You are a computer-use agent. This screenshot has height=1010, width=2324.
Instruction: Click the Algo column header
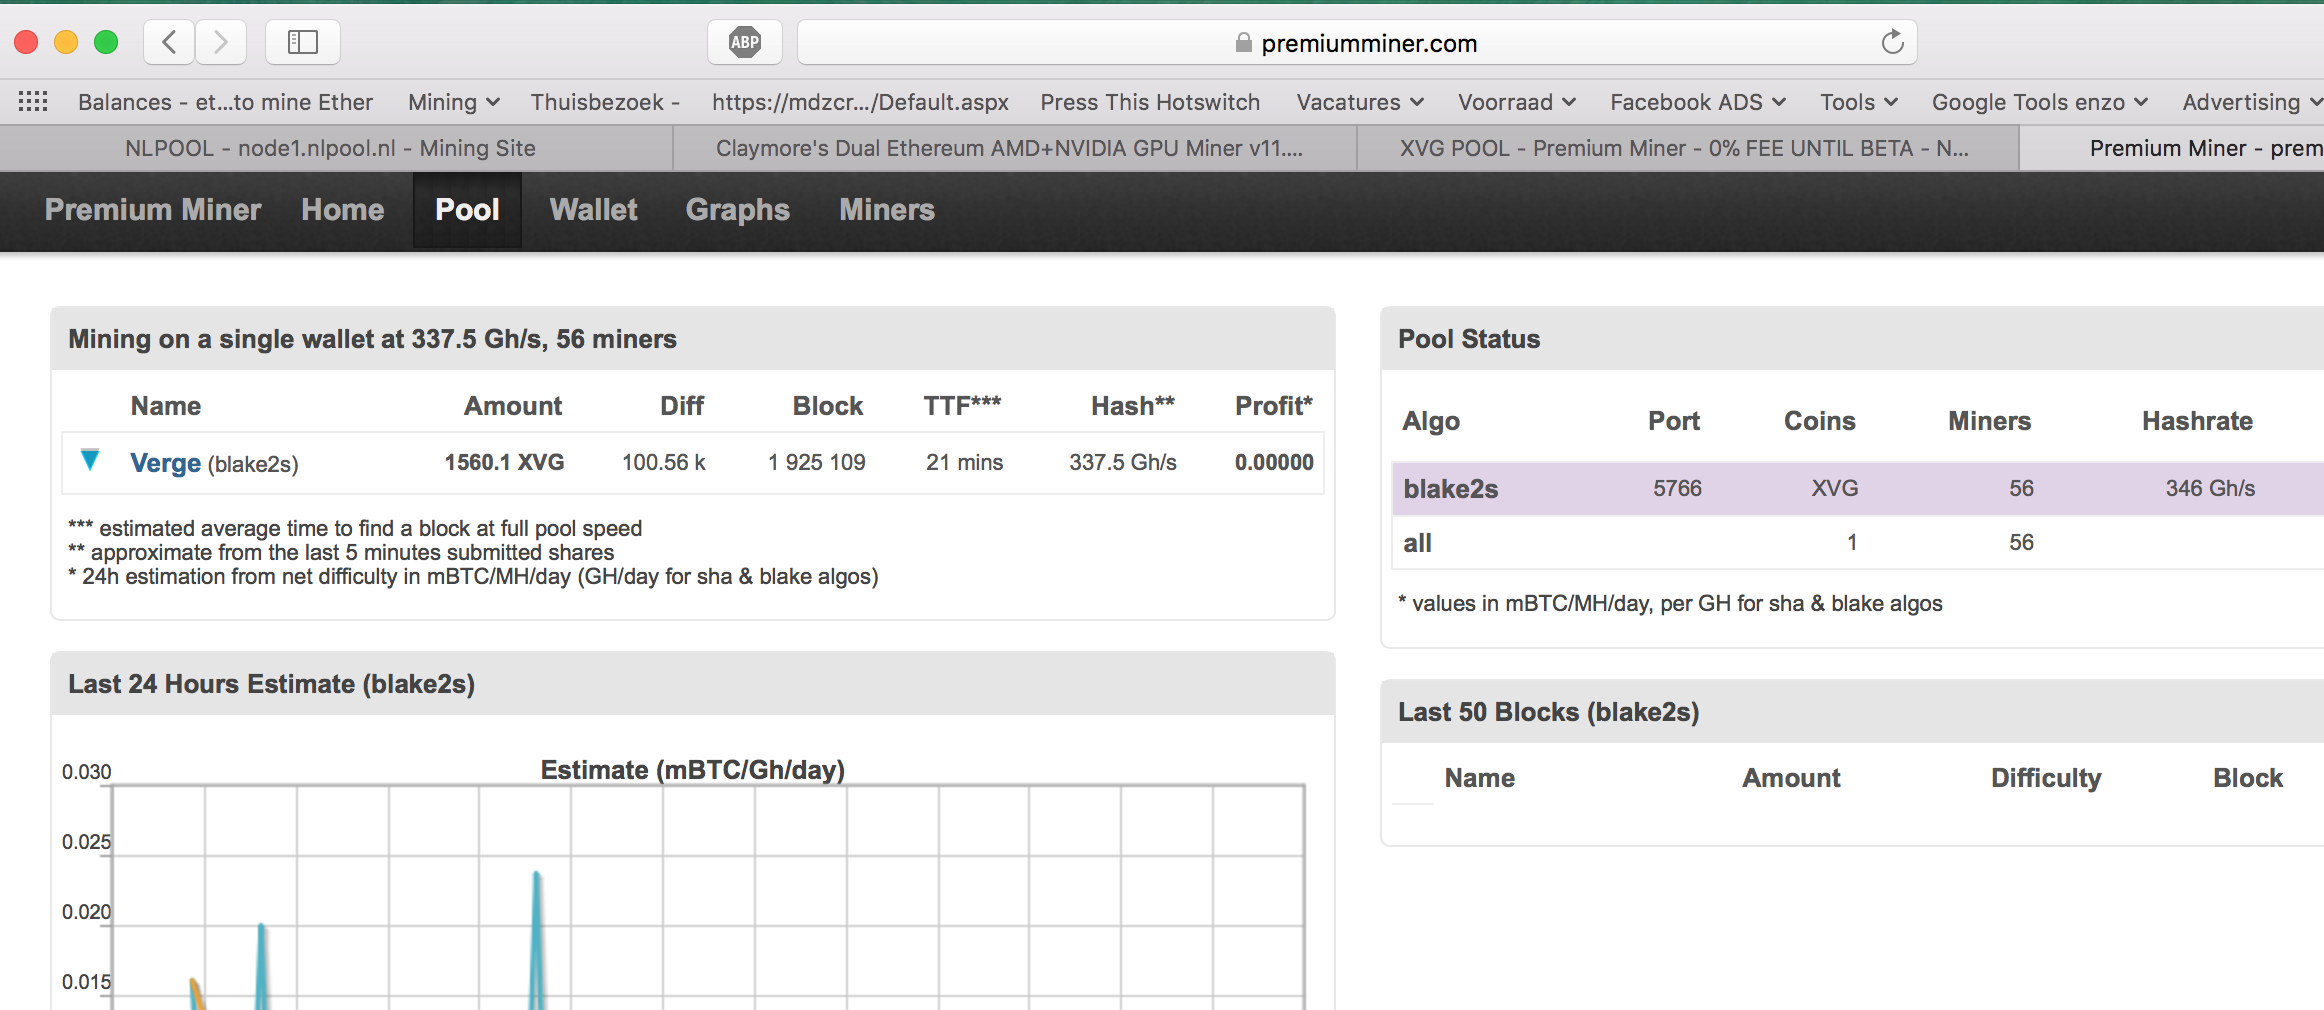pyautogui.click(x=1430, y=421)
